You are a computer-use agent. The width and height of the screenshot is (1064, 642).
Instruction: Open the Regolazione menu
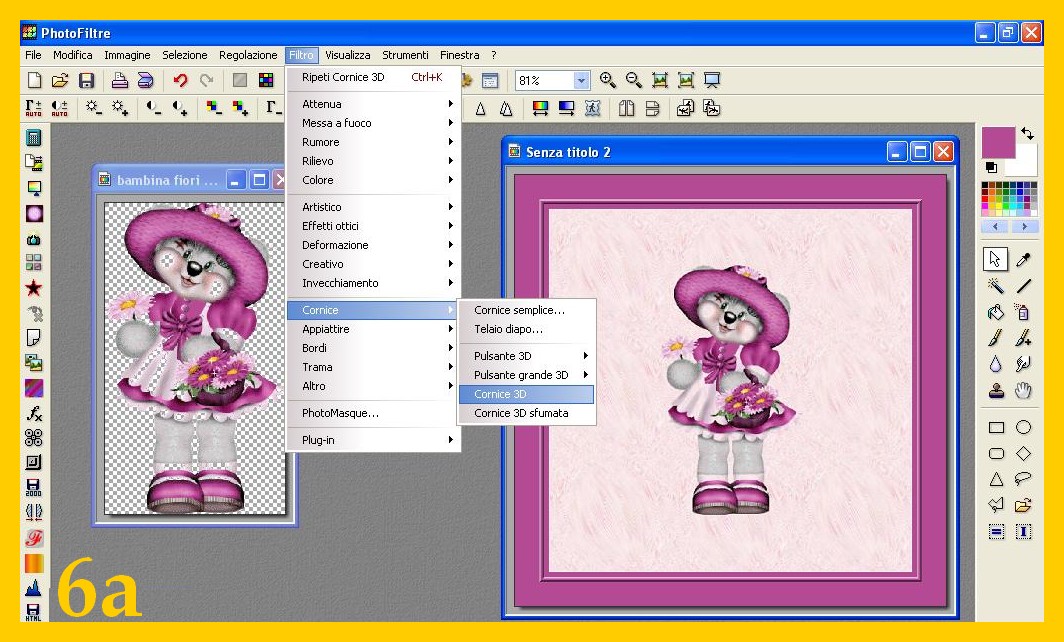[x=248, y=55]
